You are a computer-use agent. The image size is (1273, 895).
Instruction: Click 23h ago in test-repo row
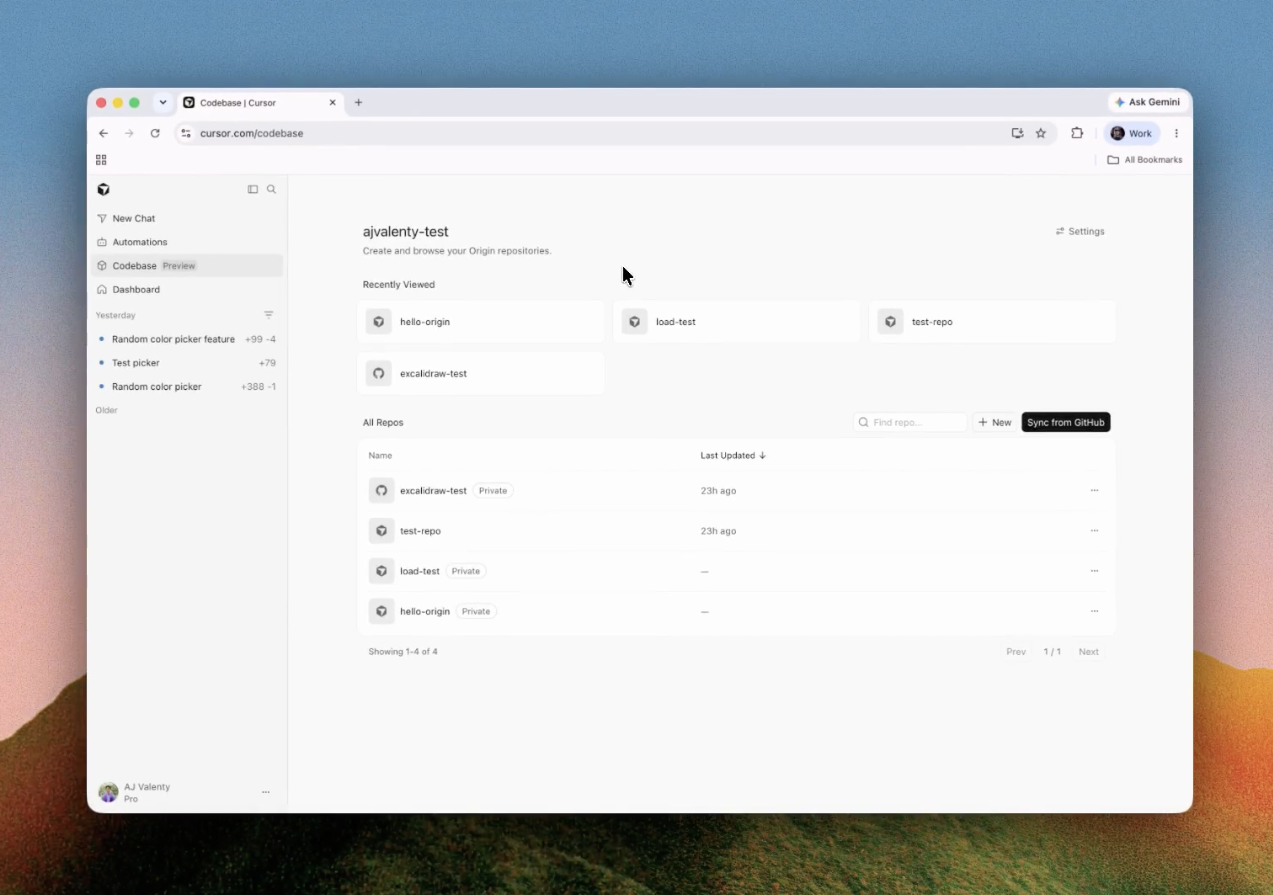[x=718, y=531]
